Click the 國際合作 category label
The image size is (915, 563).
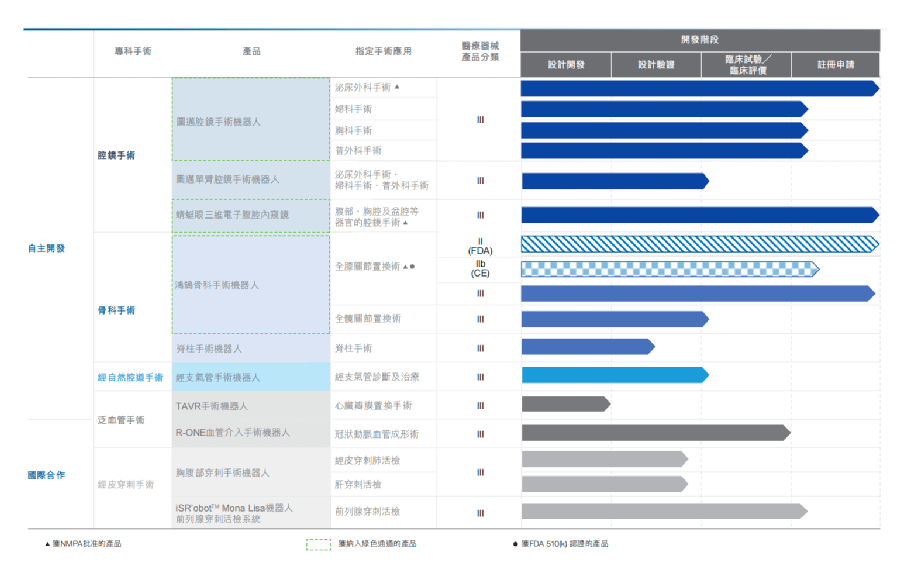tap(46, 474)
